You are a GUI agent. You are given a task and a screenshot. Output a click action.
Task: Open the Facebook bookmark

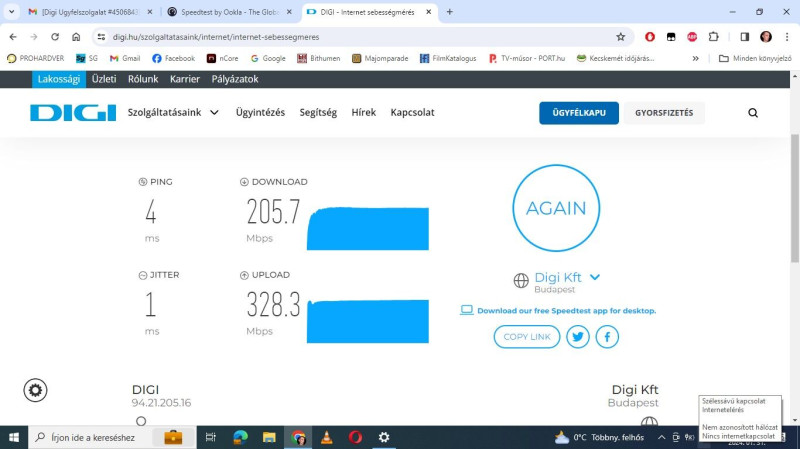173,59
